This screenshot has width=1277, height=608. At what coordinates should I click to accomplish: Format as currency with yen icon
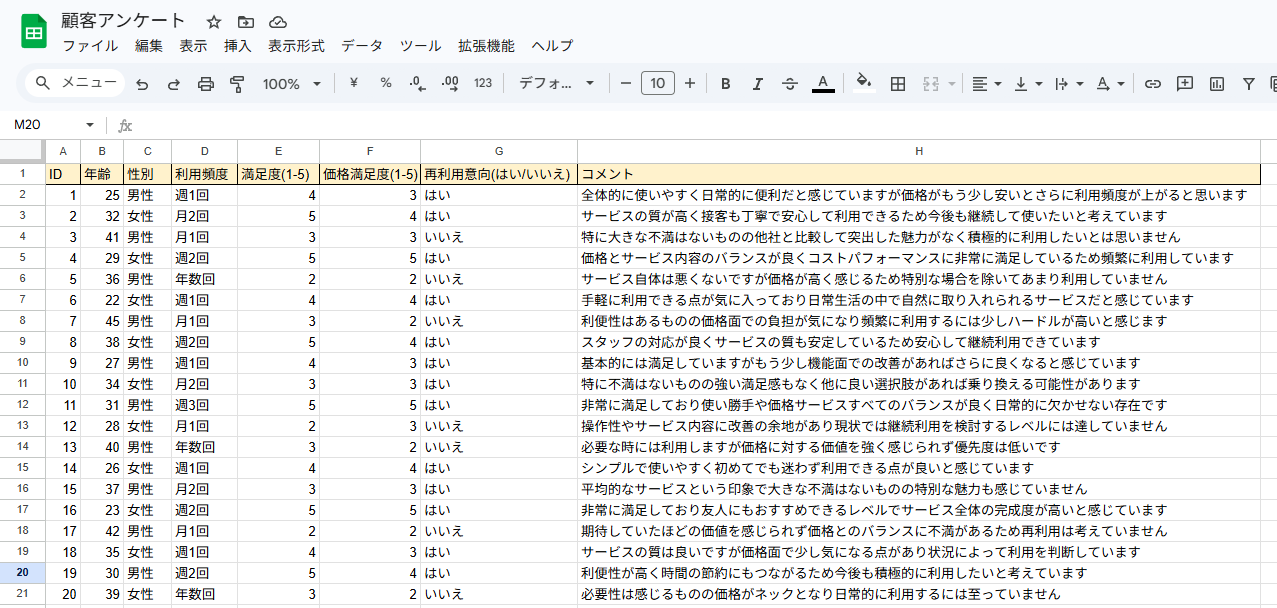click(354, 83)
